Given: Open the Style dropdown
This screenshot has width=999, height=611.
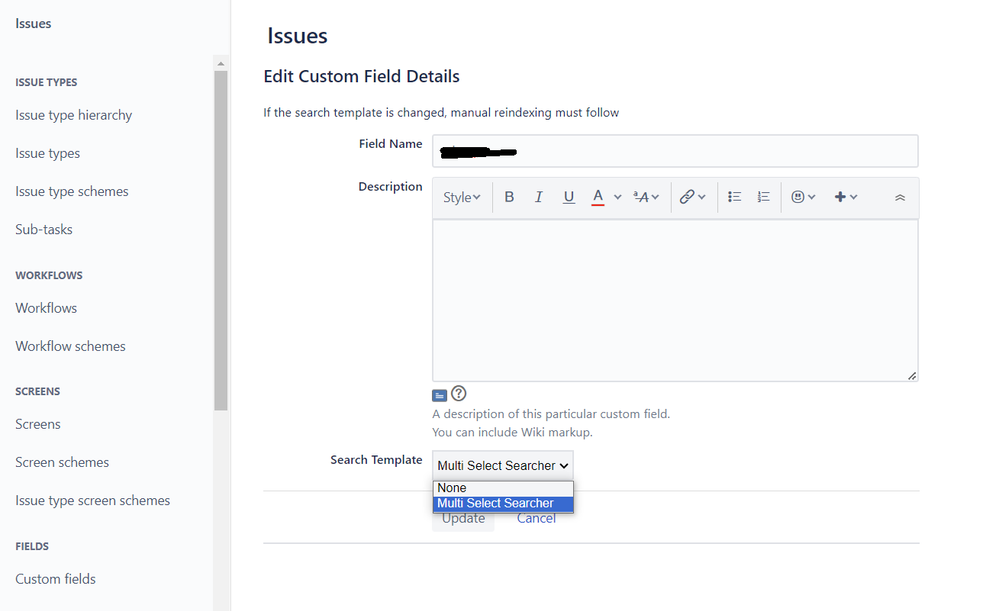Looking at the screenshot, I should (461, 198).
